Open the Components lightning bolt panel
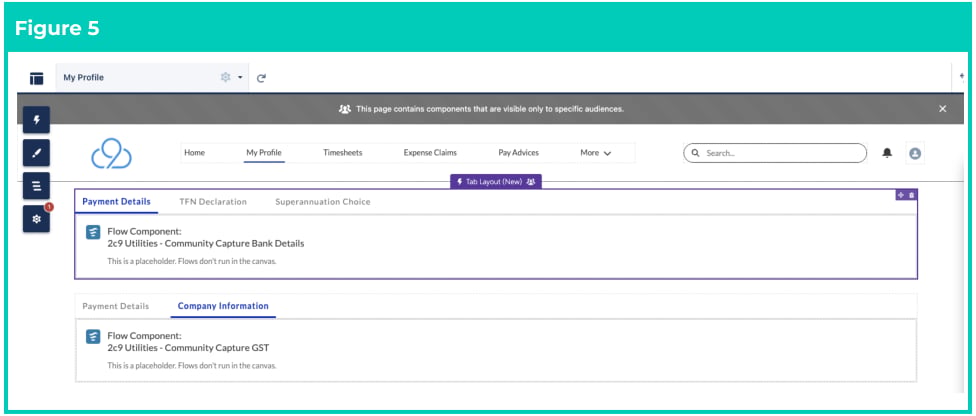The image size is (976, 416). pyautogui.click(x=36, y=120)
